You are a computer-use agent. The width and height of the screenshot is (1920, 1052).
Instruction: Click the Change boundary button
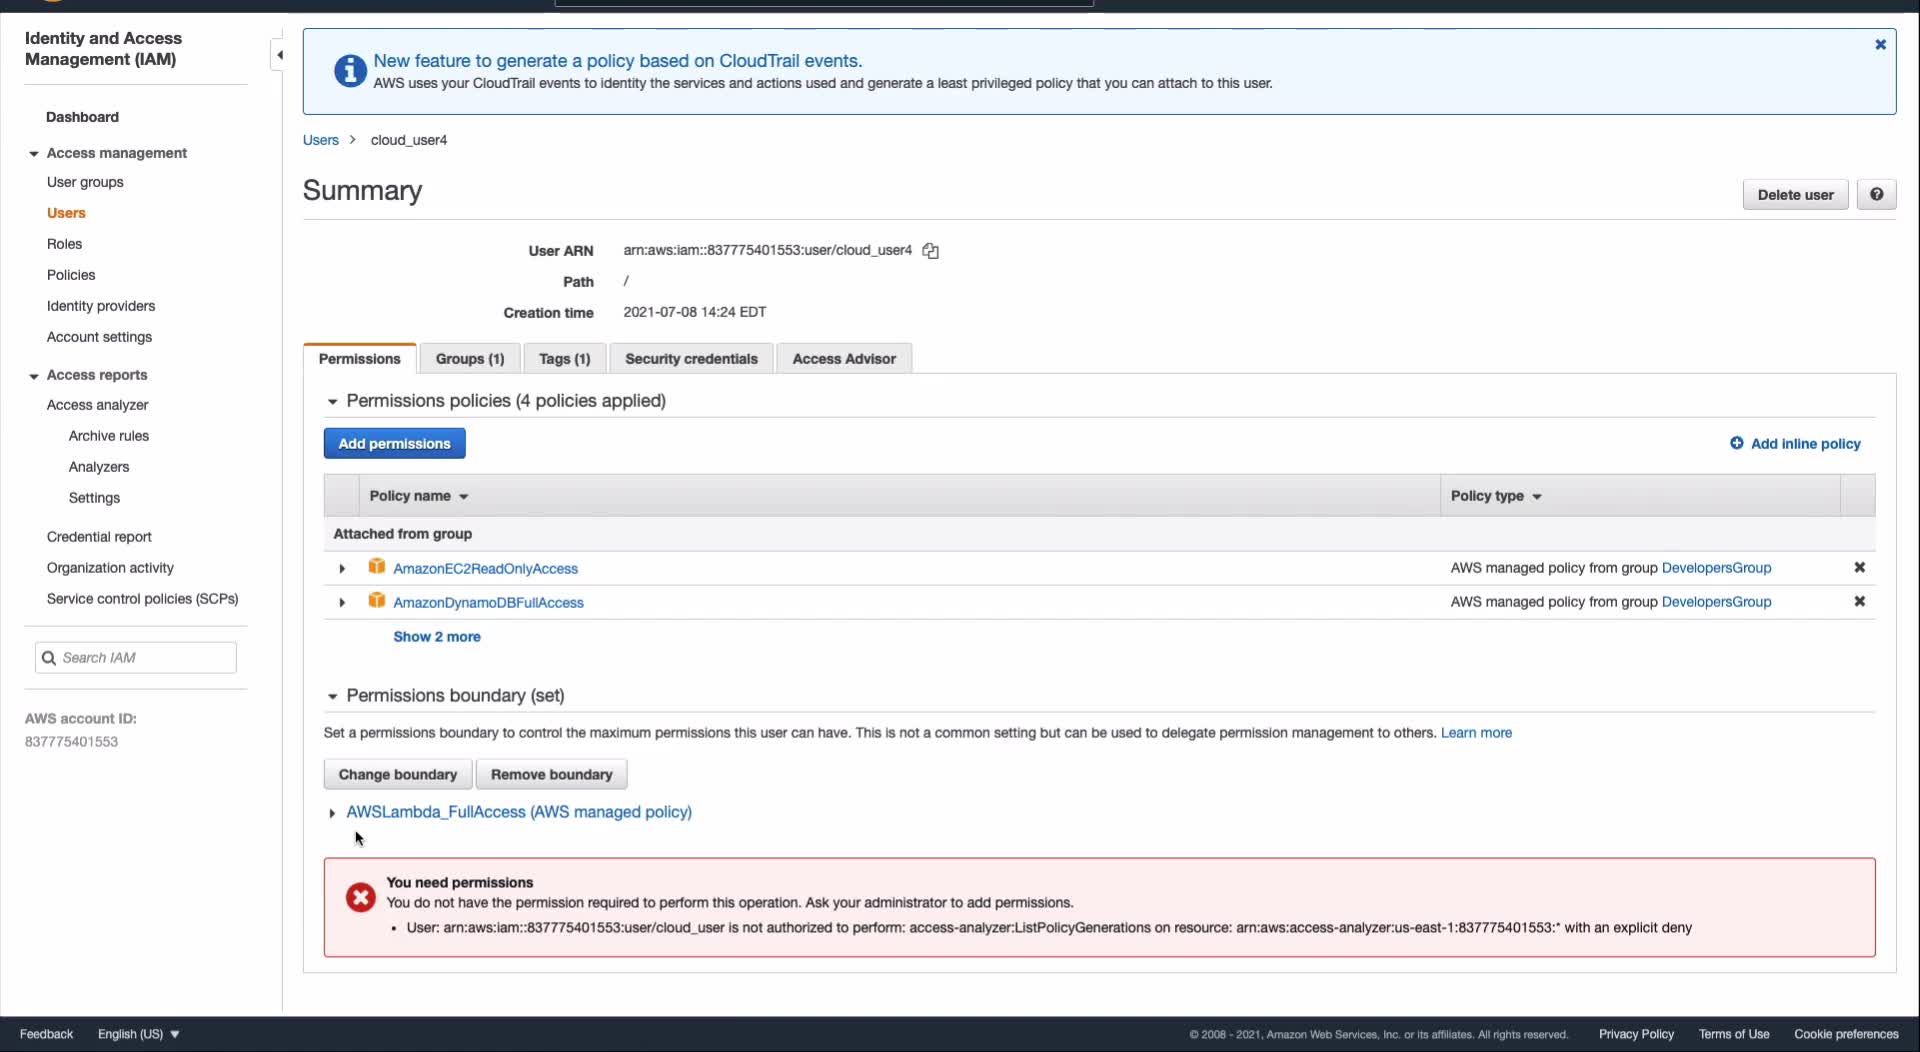point(398,775)
